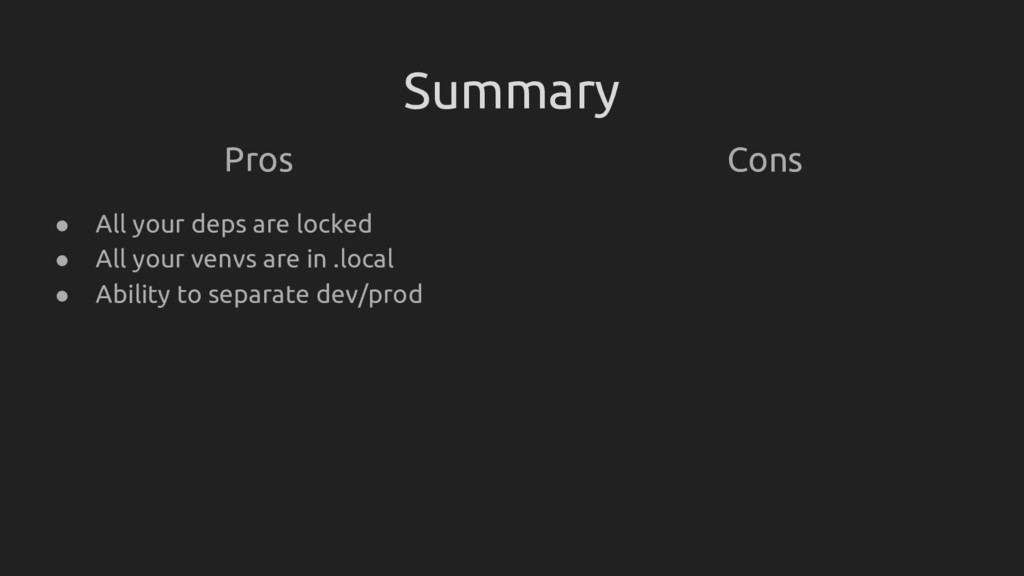The height and width of the screenshot is (576, 1024).
Task: Click the bullet before 'All your deps are locked'
Action: point(61,224)
